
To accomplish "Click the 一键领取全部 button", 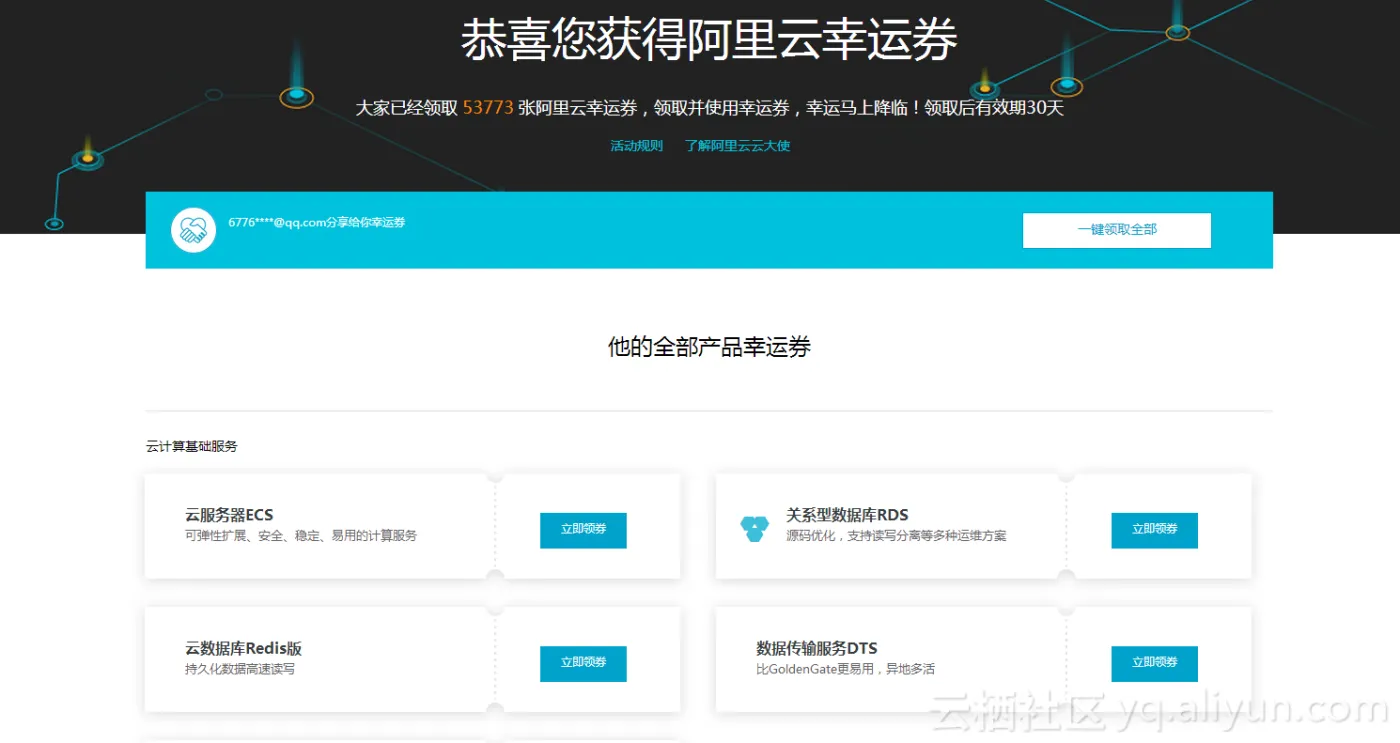I will pos(1117,230).
